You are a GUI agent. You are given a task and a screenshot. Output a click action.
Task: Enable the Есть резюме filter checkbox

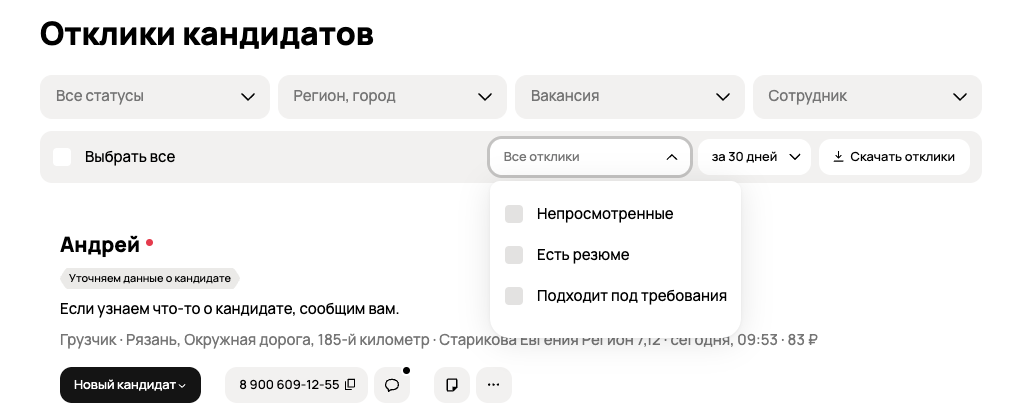click(x=514, y=255)
